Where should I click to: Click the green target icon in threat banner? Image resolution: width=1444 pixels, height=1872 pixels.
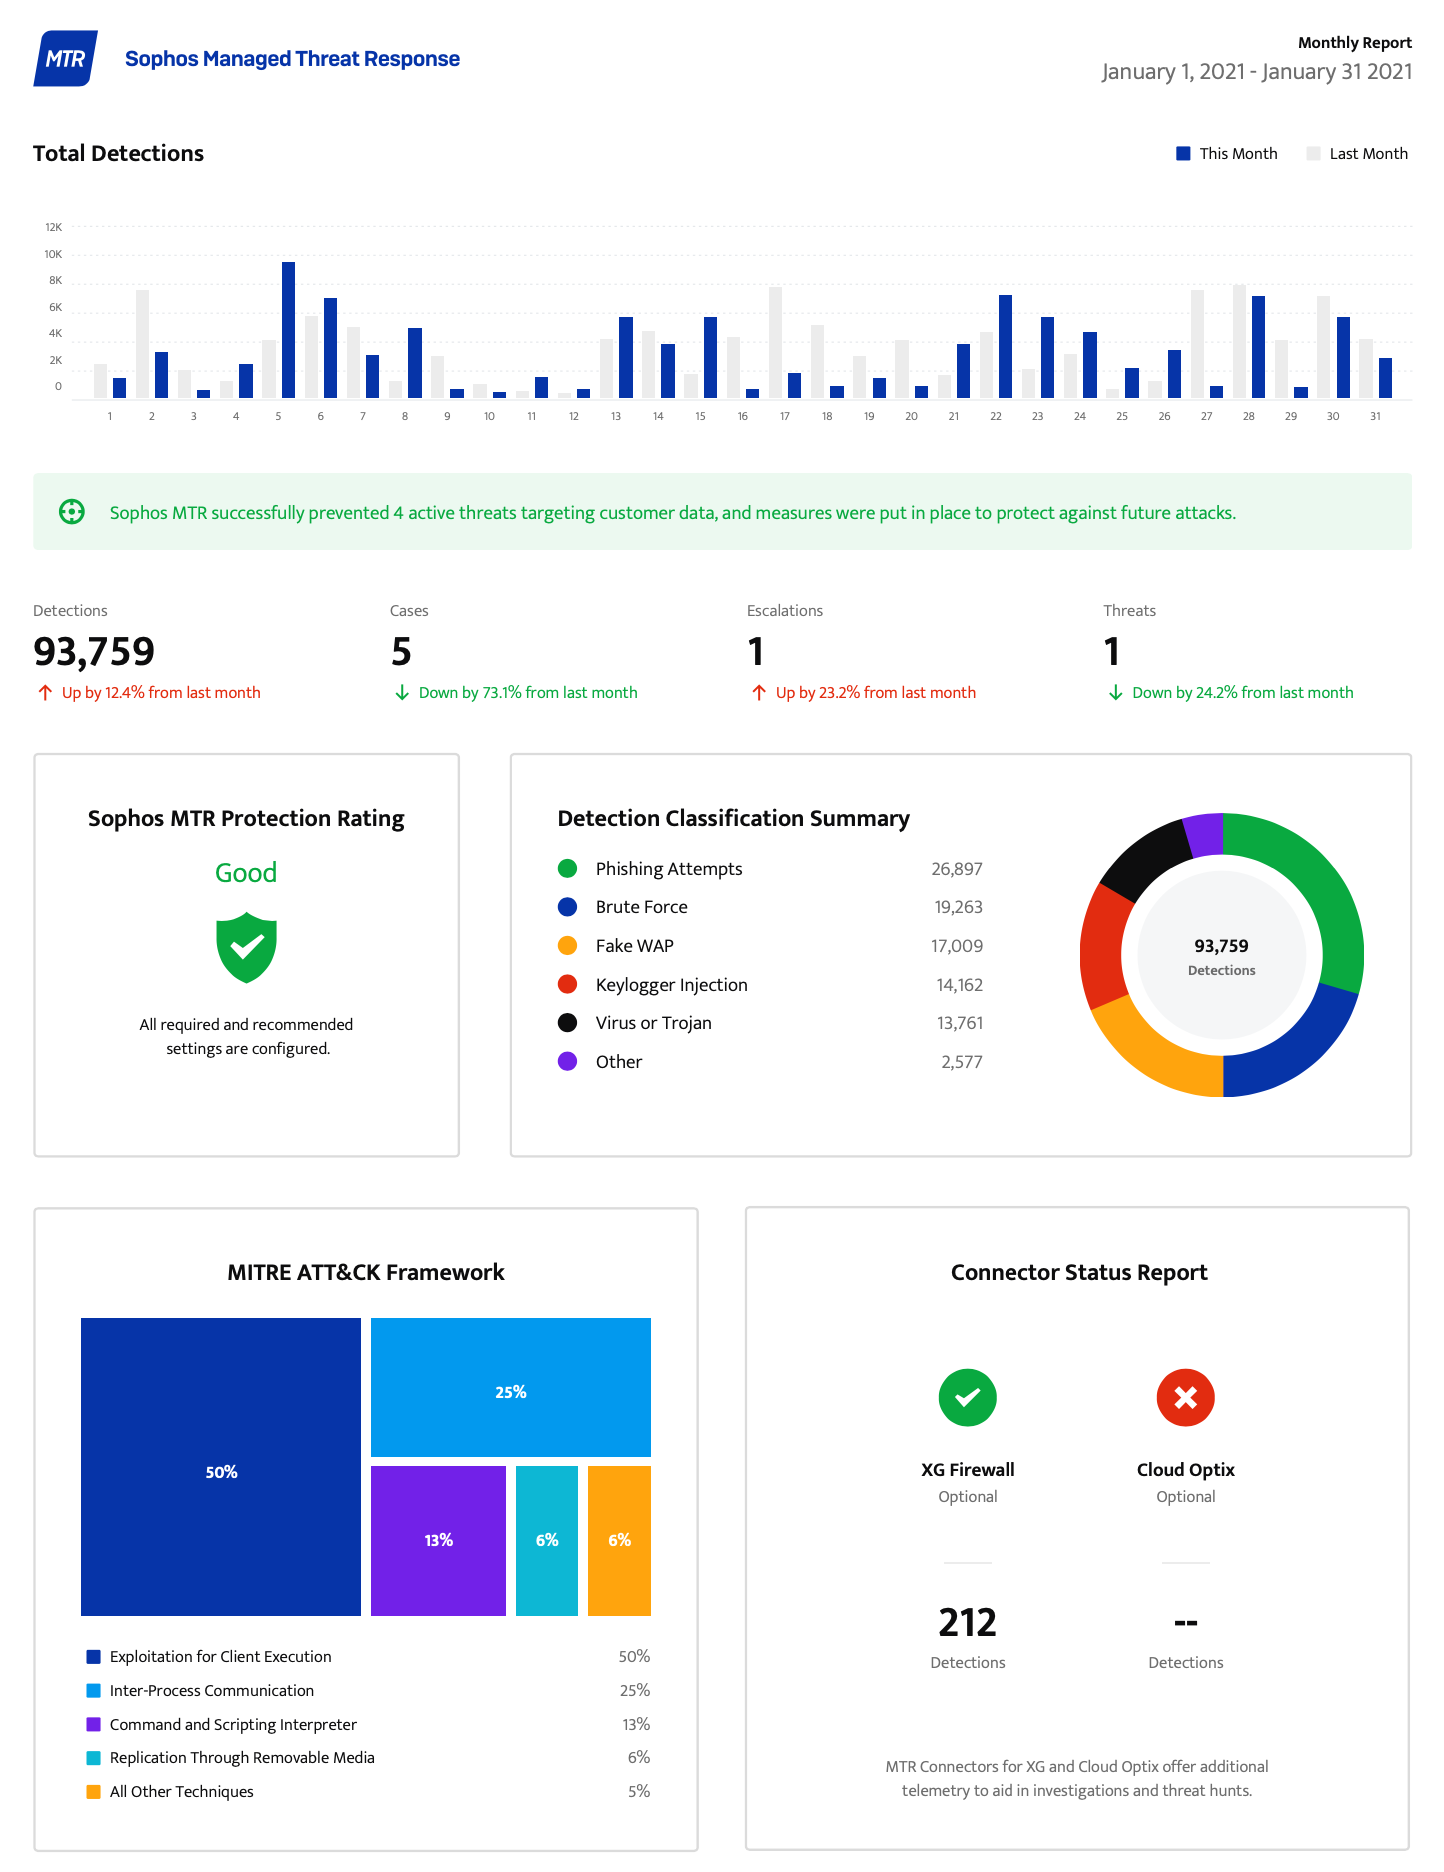(72, 512)
